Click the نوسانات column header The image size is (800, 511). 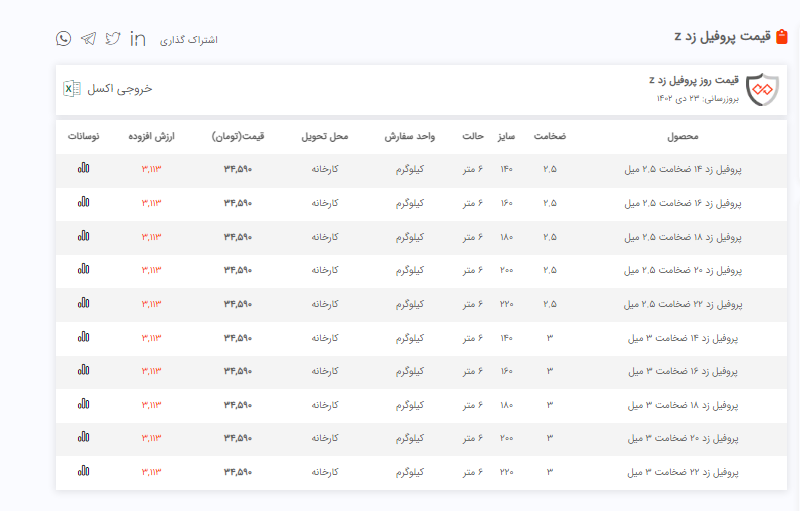click(84, 136)
